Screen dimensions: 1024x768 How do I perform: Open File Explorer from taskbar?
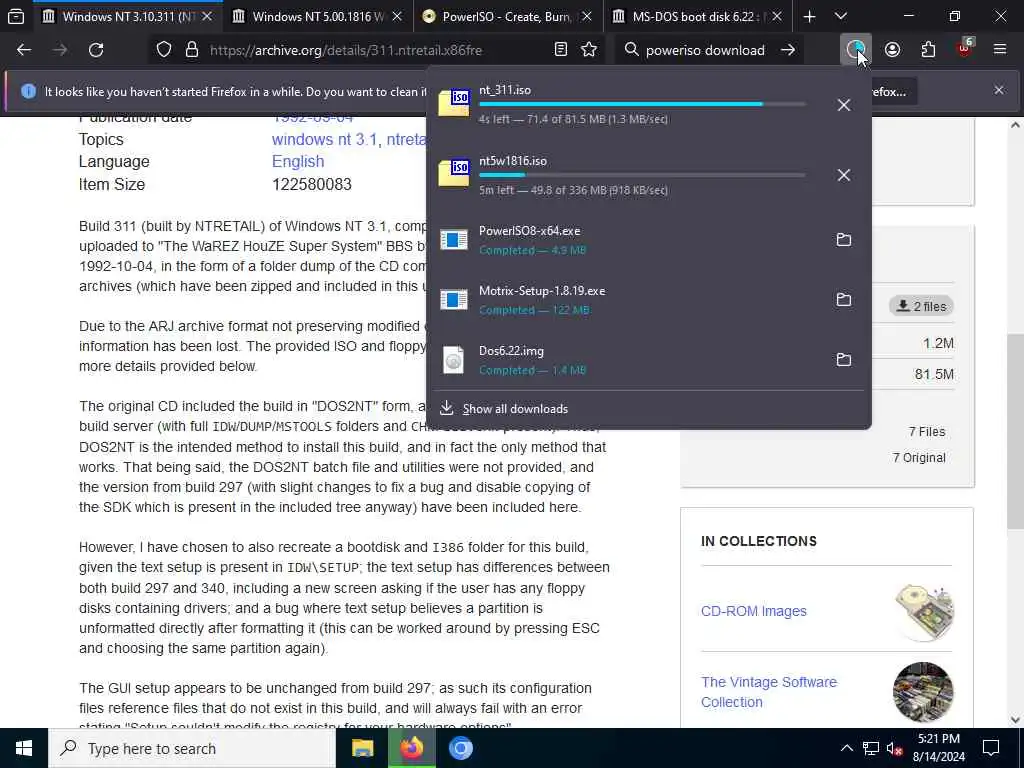362,748
